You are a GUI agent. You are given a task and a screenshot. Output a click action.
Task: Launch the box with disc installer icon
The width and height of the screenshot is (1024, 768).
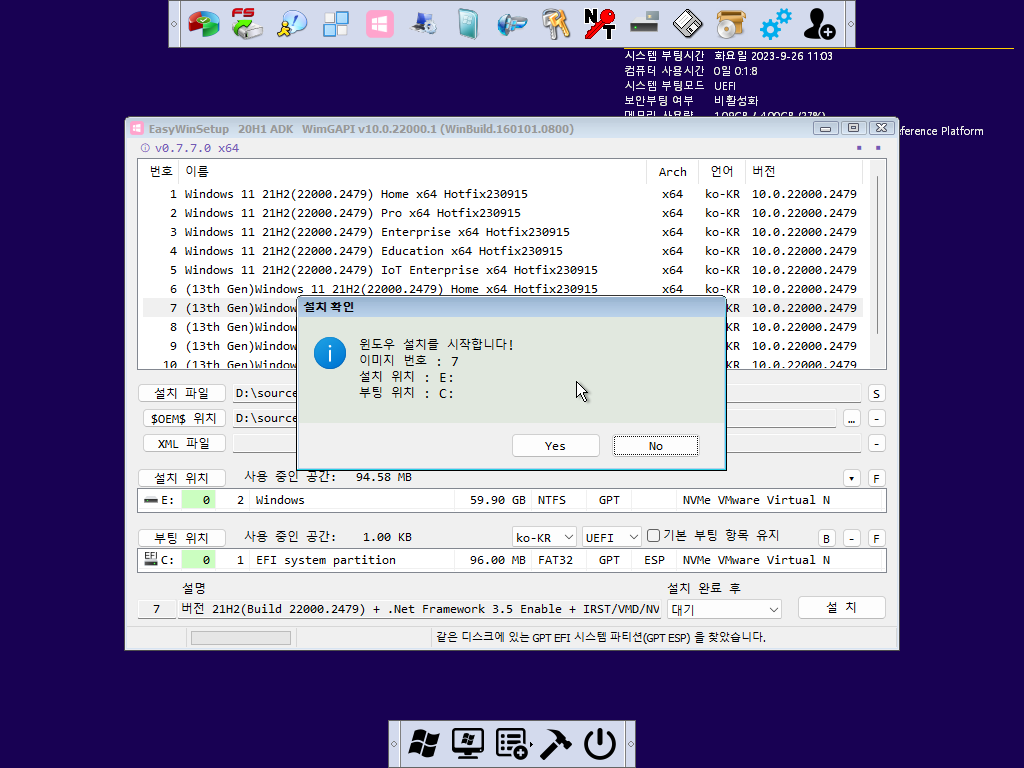click(731, 24)
